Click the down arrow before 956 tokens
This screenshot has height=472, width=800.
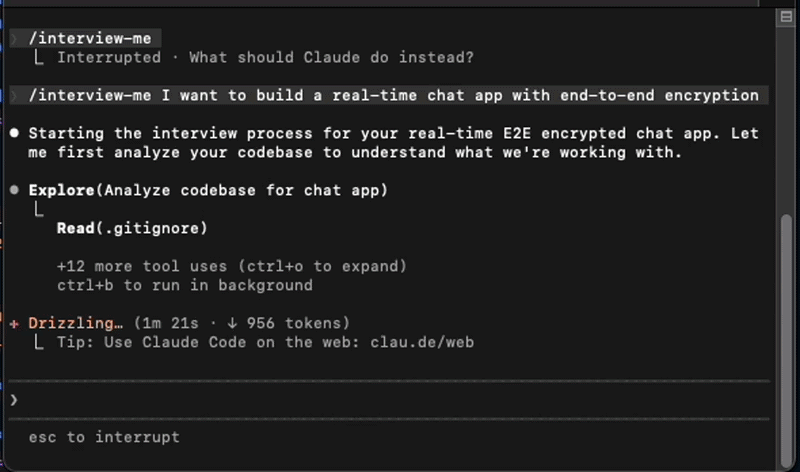[x=232, y=323]
